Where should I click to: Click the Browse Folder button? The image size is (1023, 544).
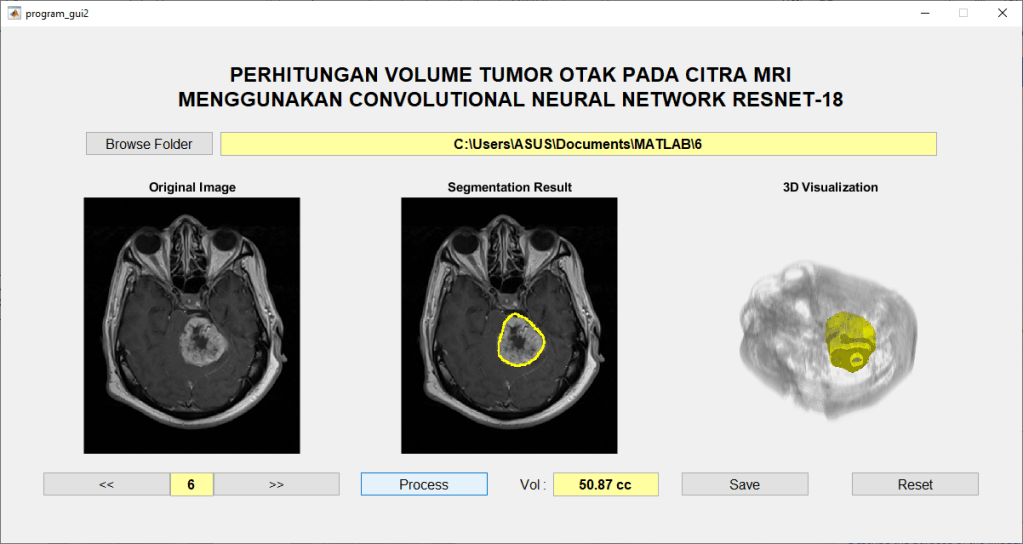149,144
